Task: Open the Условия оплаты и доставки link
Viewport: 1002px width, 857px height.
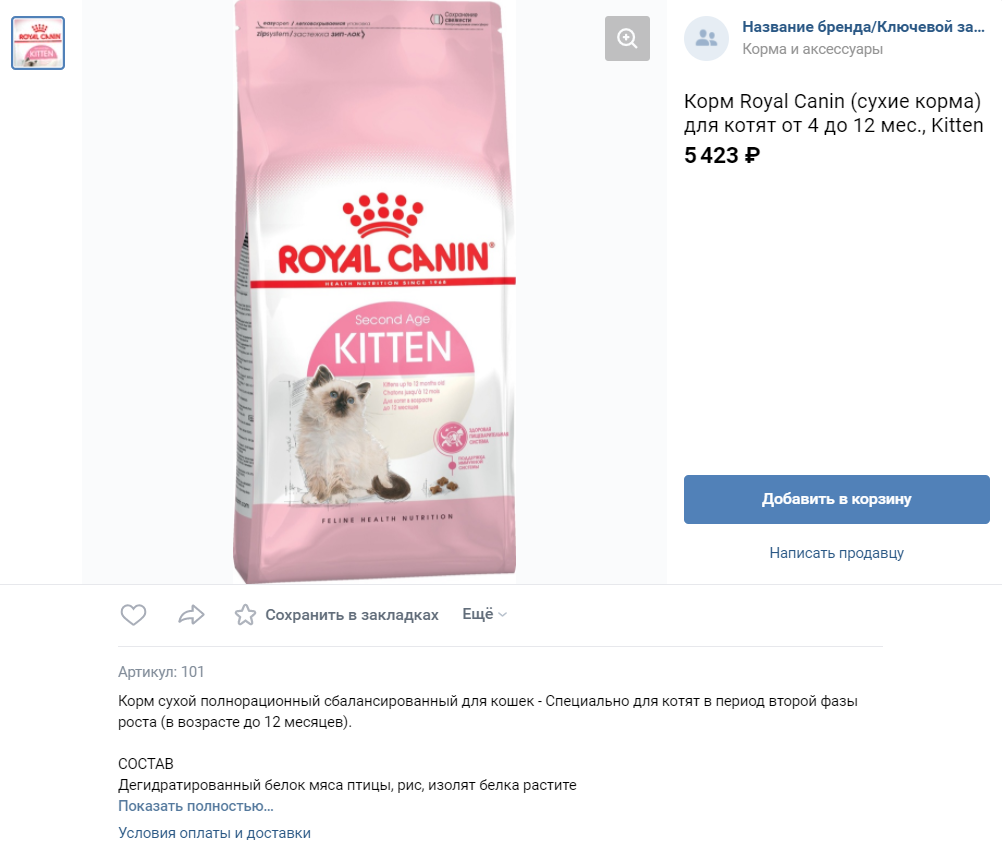Action: coord(214,833)
